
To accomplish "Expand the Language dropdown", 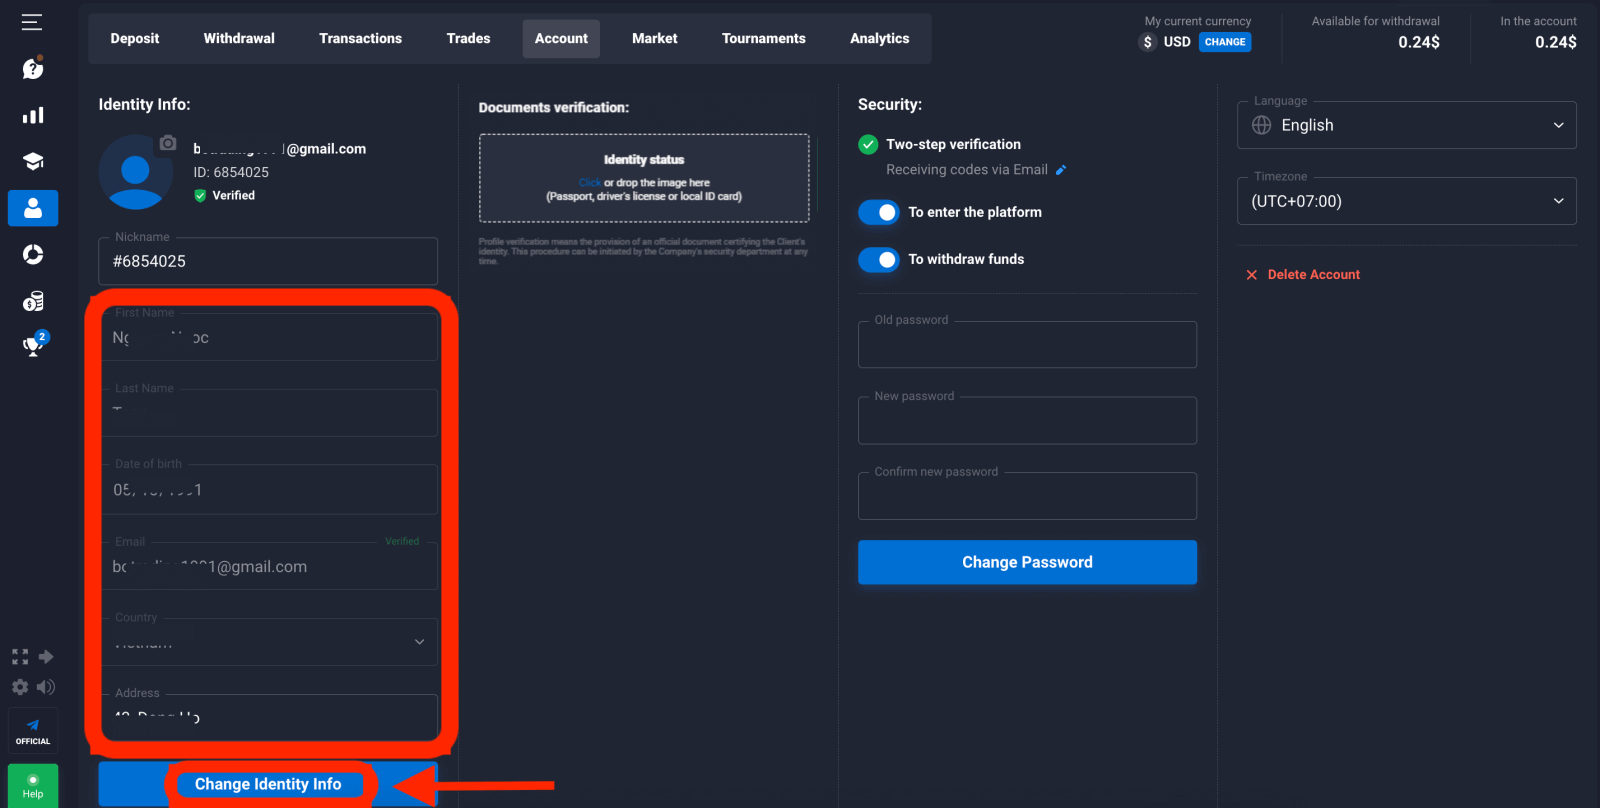I will (x=1406, y=125).
